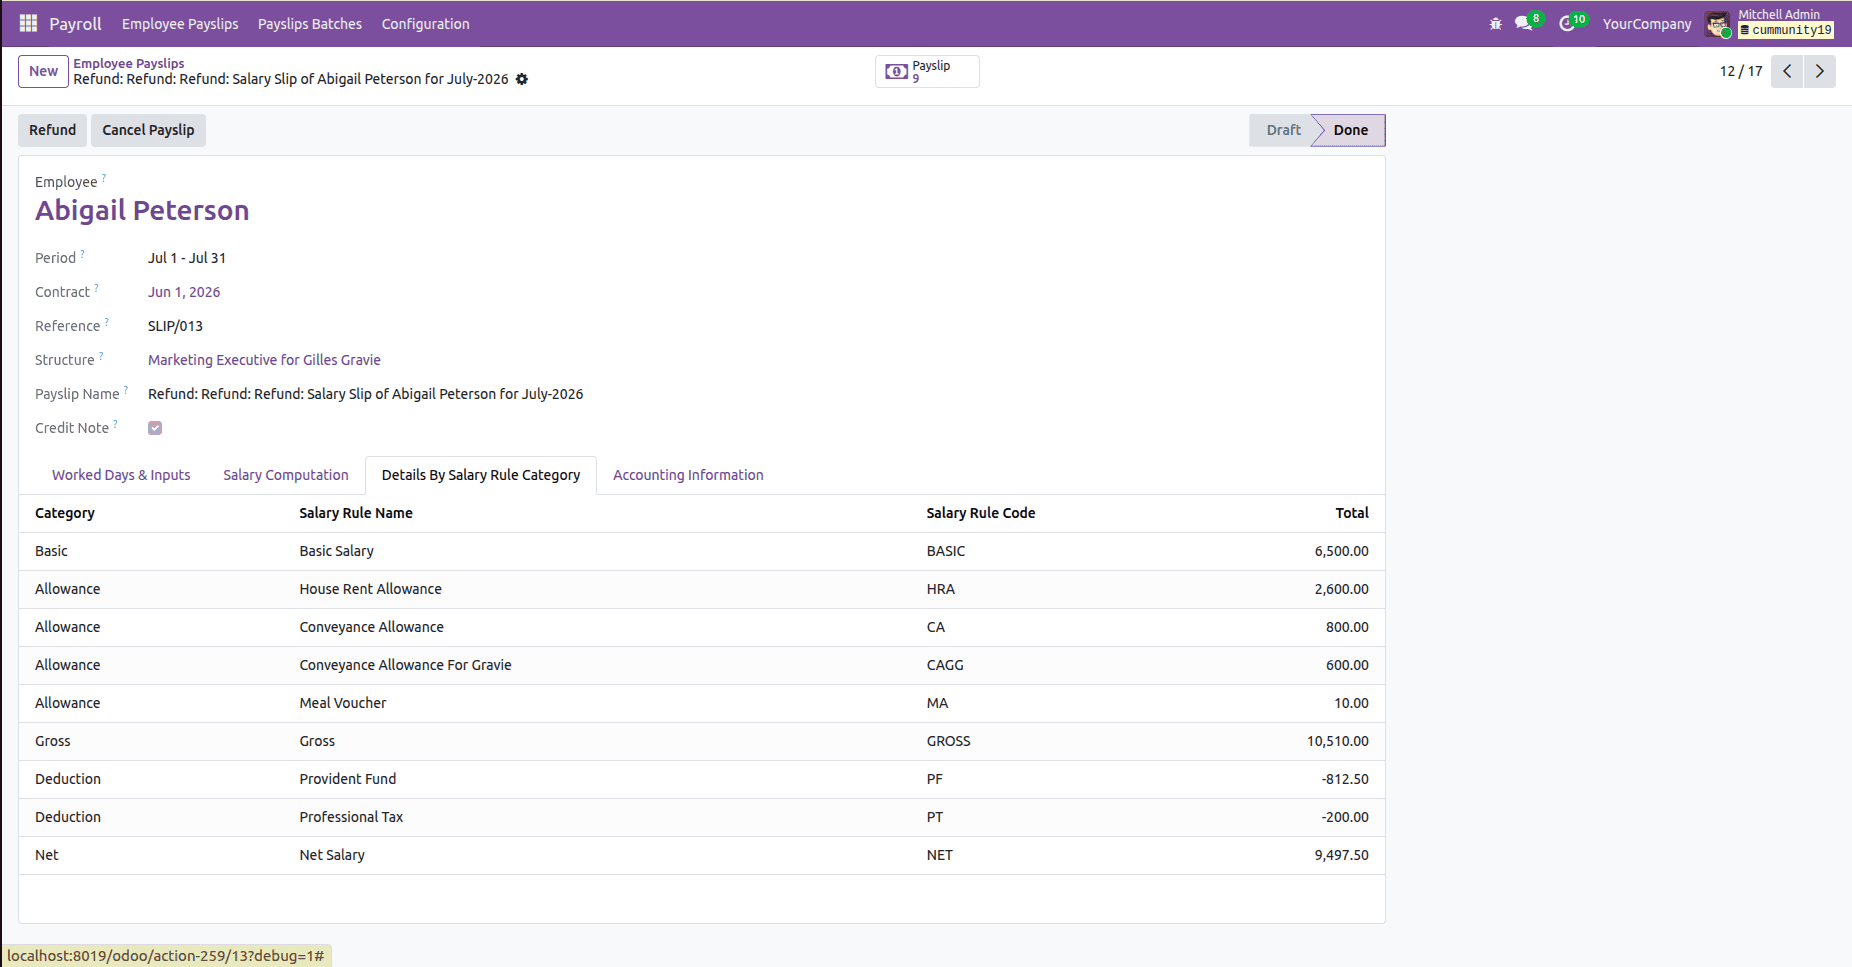The width and height of the screenshot is (1852, 967).
Task: Click Cancel Payslip button
Action: [148, 130]
